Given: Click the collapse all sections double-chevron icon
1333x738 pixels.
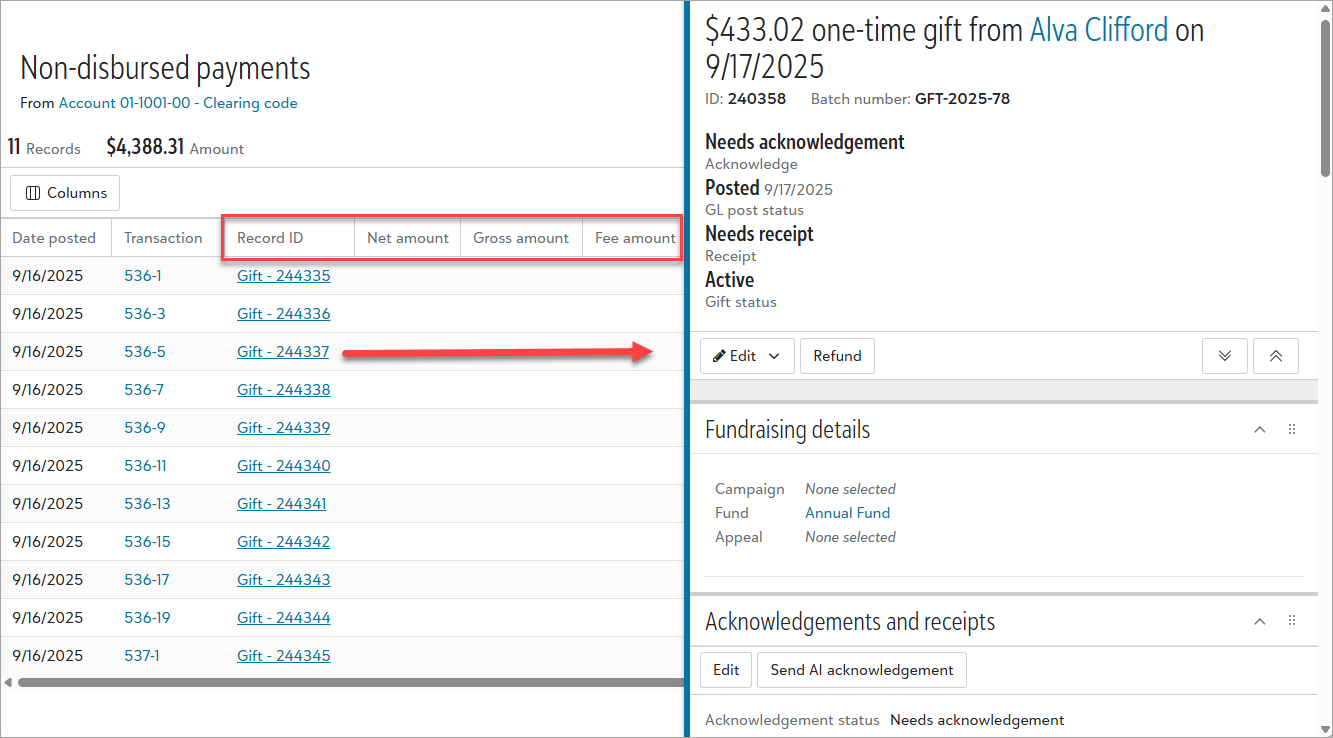Looking at the screenshot, I should pyautogui.click(x=1275, y=356).
